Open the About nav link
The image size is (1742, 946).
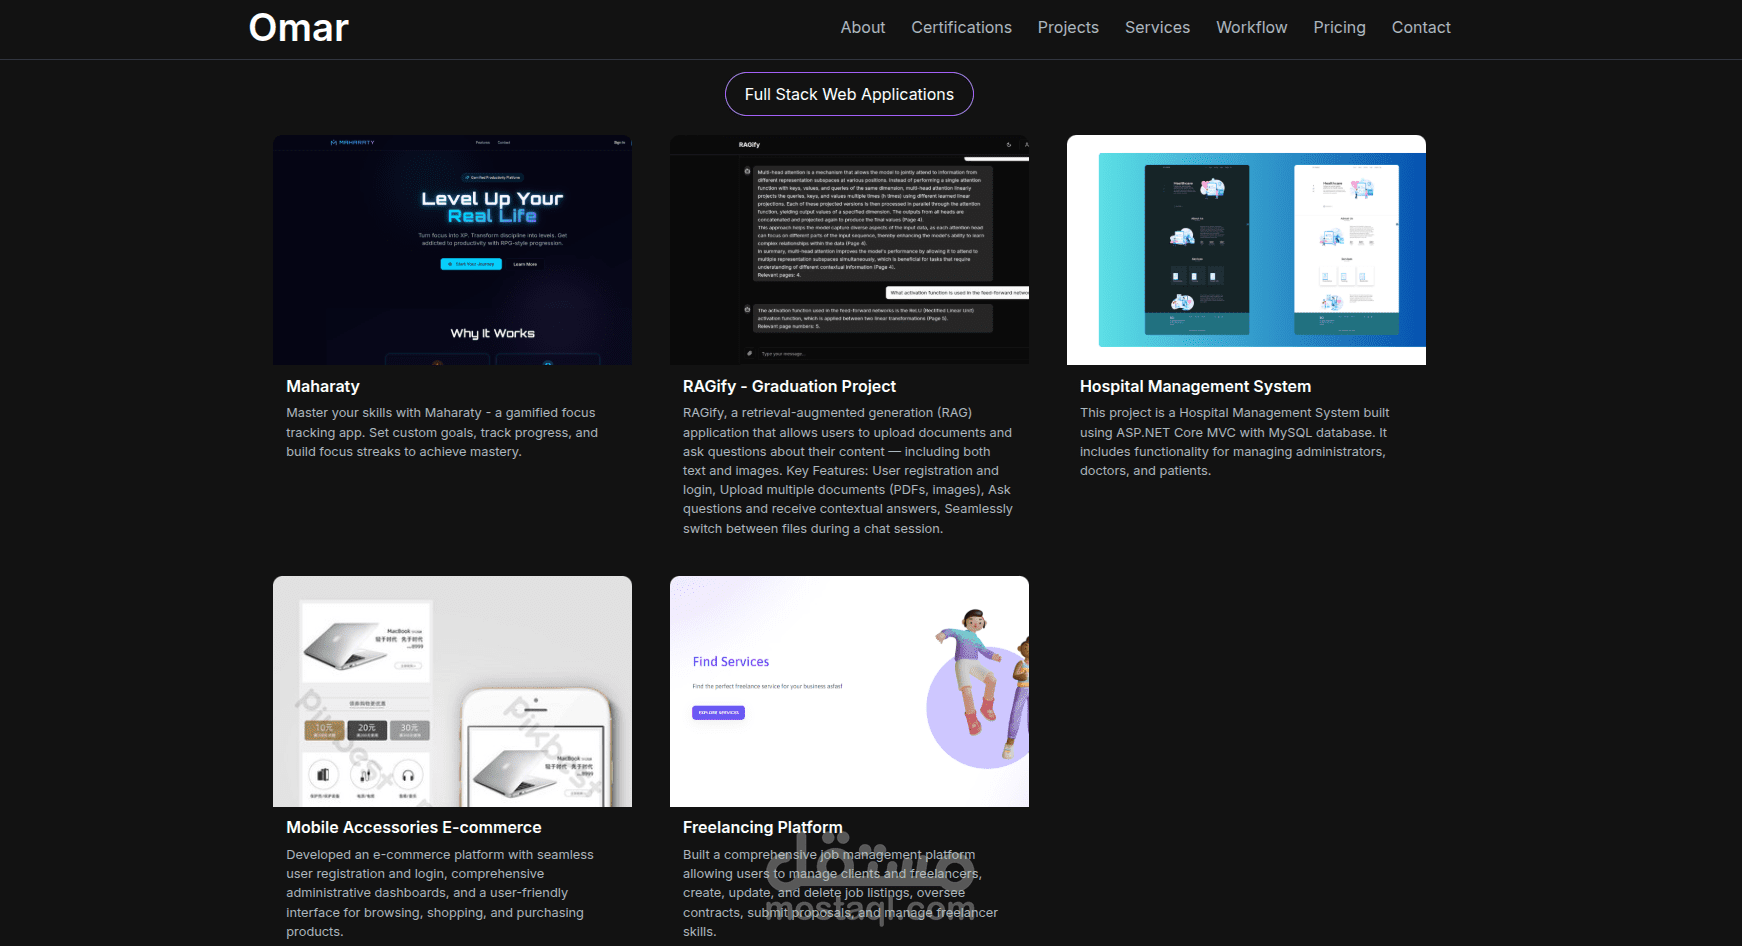pos(862,27)
